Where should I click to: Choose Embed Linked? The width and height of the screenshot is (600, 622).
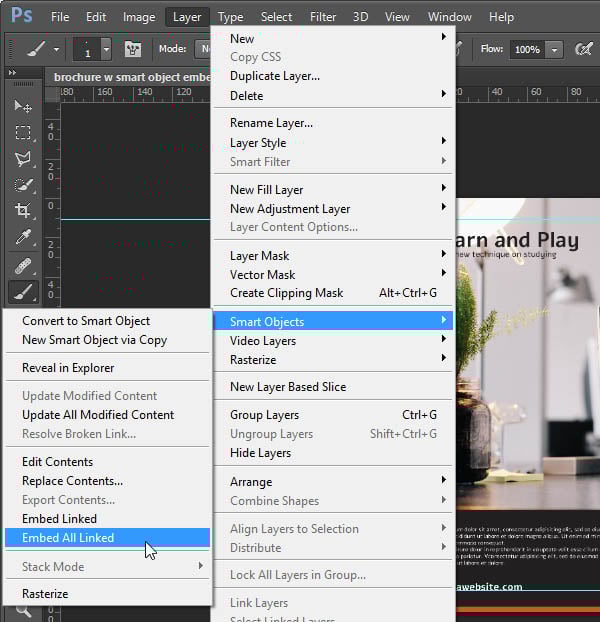coord(107,519)
